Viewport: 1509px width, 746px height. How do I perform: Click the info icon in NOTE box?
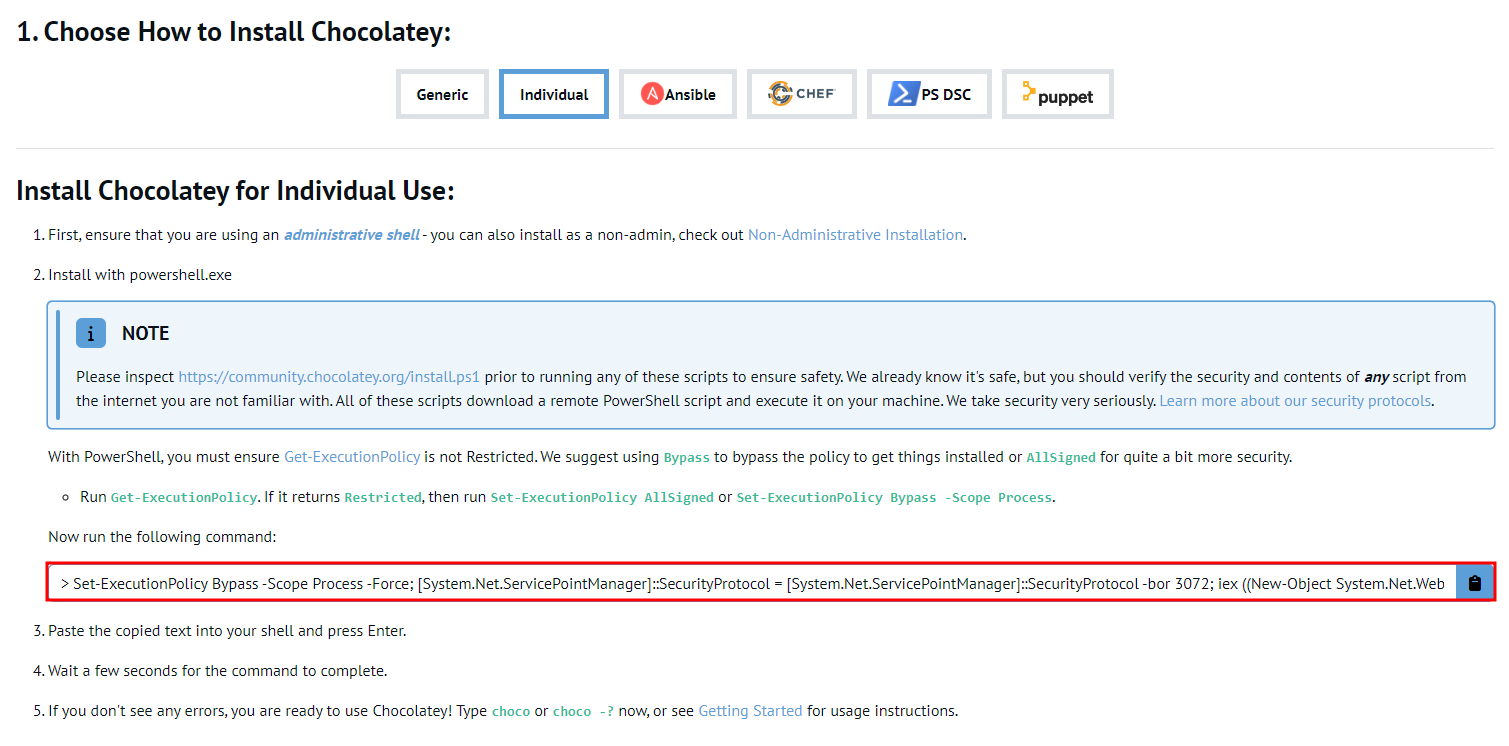(90, 333)
